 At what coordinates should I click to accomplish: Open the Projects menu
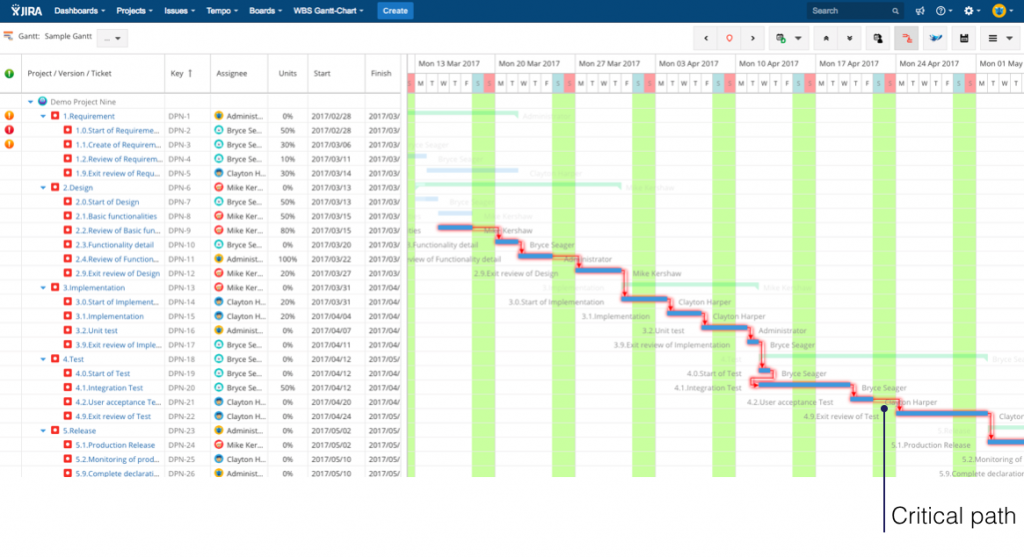click(134, 10)
